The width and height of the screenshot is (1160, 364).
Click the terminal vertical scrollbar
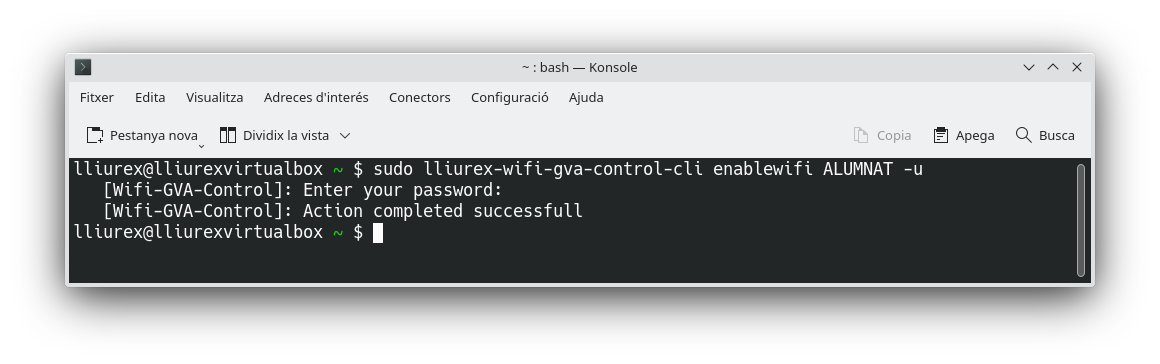point(1081,220)
